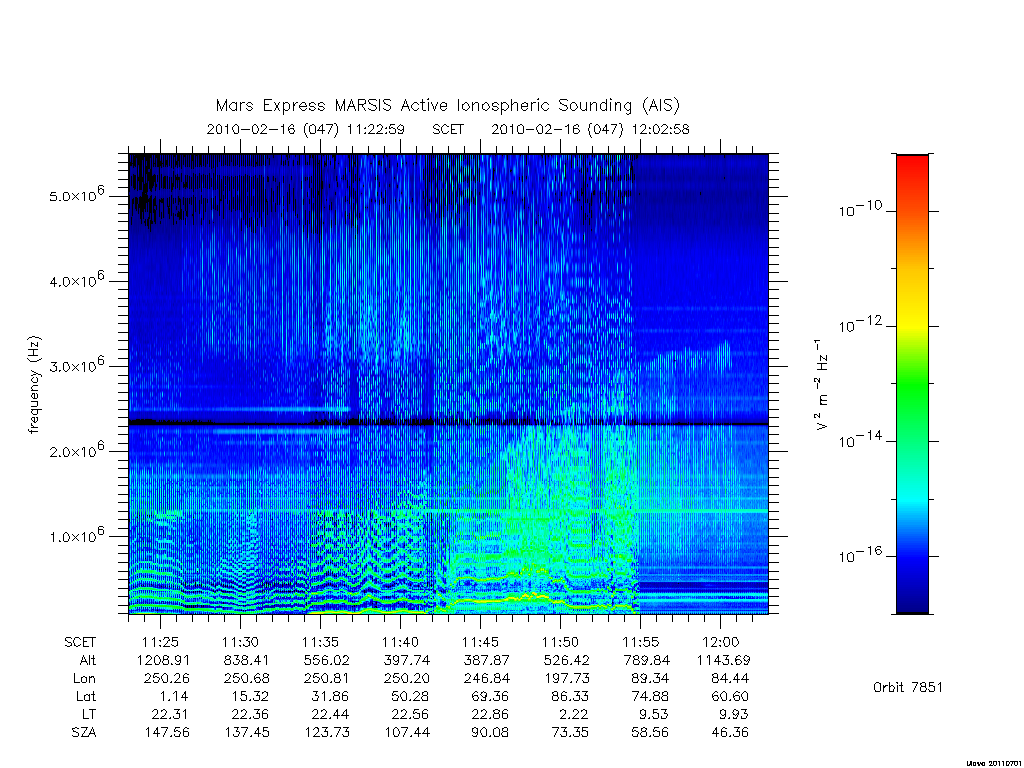1024x768 pixels.
Task: Click the end timestamp '2010-02-16 (047) 12:02:58'
Action: coord(590,129)
